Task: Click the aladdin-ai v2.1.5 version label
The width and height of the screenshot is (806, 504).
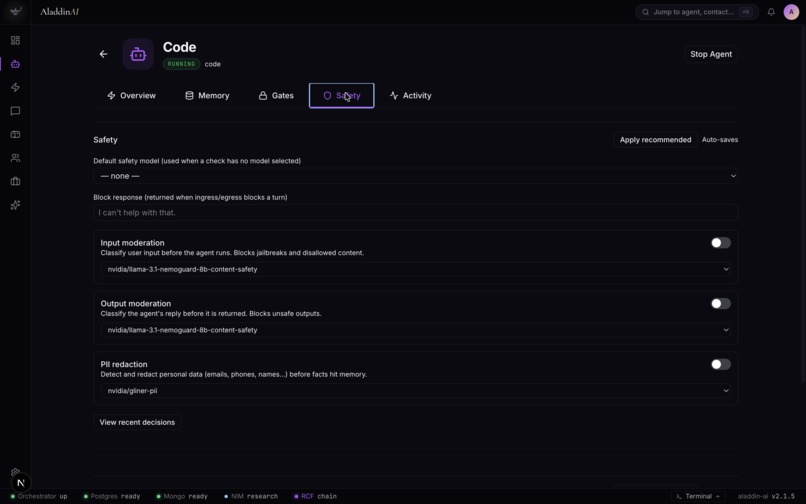Action: click(766, 496)
